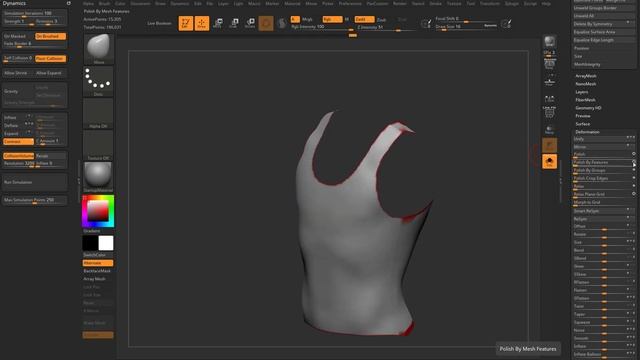Click the orange Solo mode icon
The image size is (640, 360).
click(549, 162)
